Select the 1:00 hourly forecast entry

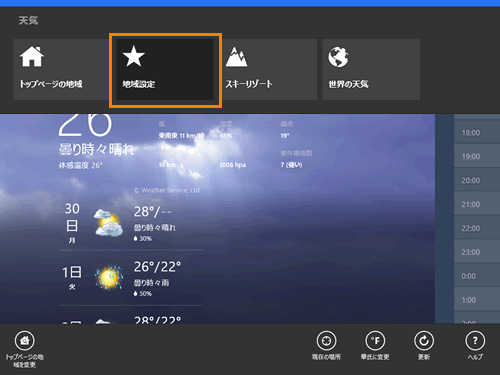(x=477, y=300)
